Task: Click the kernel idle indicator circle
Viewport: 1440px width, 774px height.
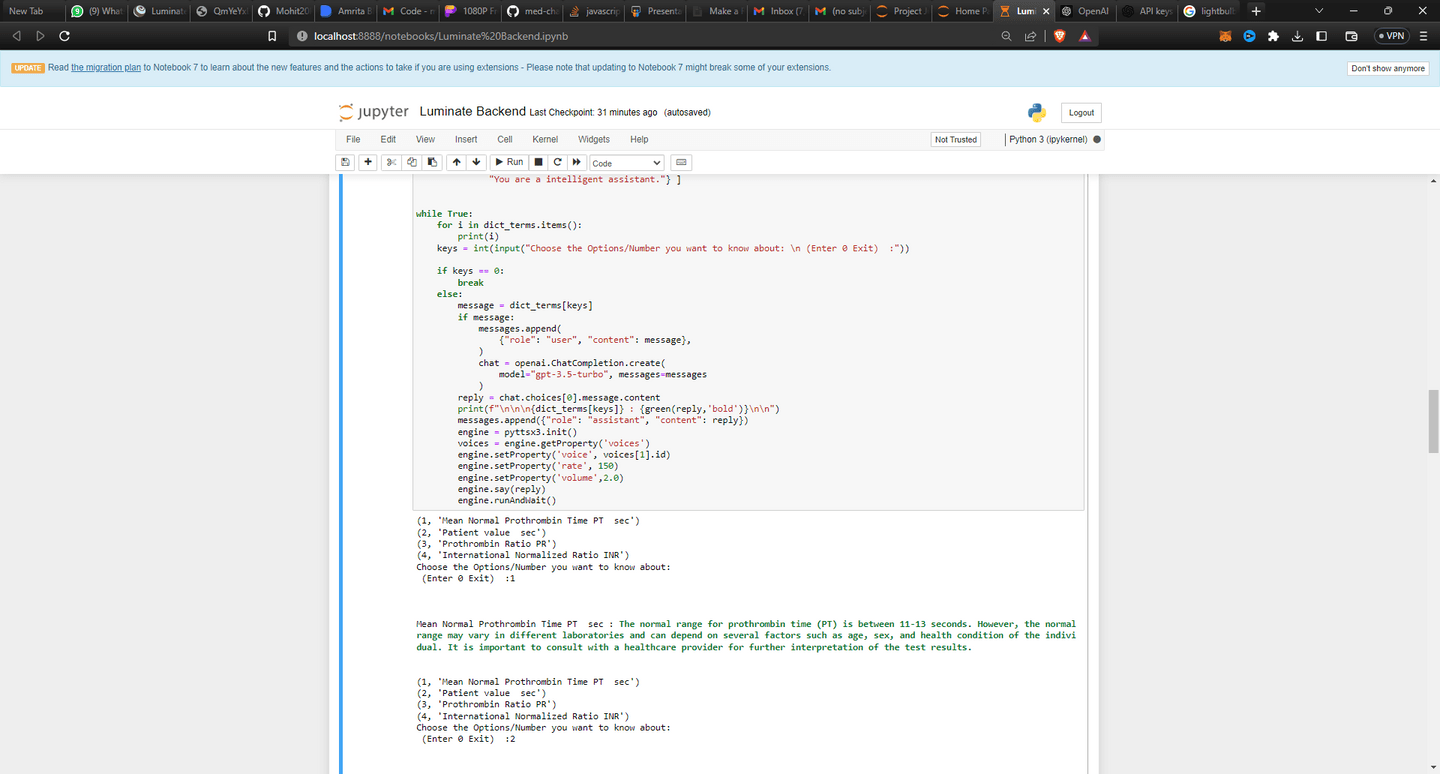Action: tap(1097, 140)
